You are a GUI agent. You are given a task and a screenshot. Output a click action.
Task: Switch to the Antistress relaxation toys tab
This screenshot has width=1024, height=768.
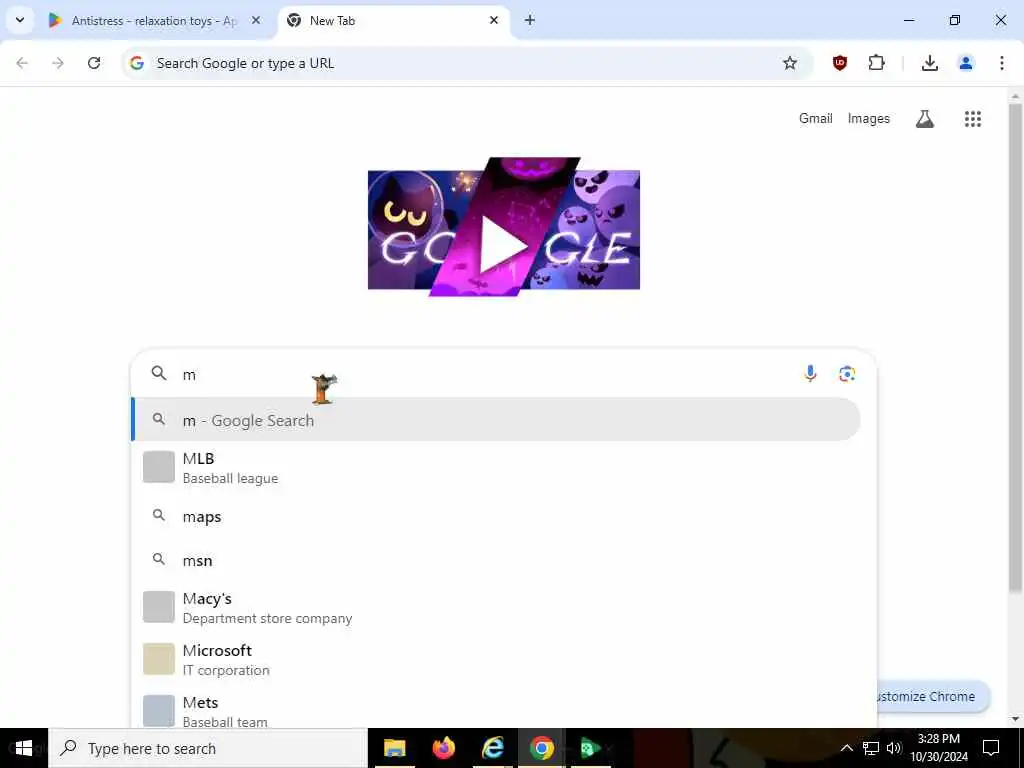tap(154, 21)
